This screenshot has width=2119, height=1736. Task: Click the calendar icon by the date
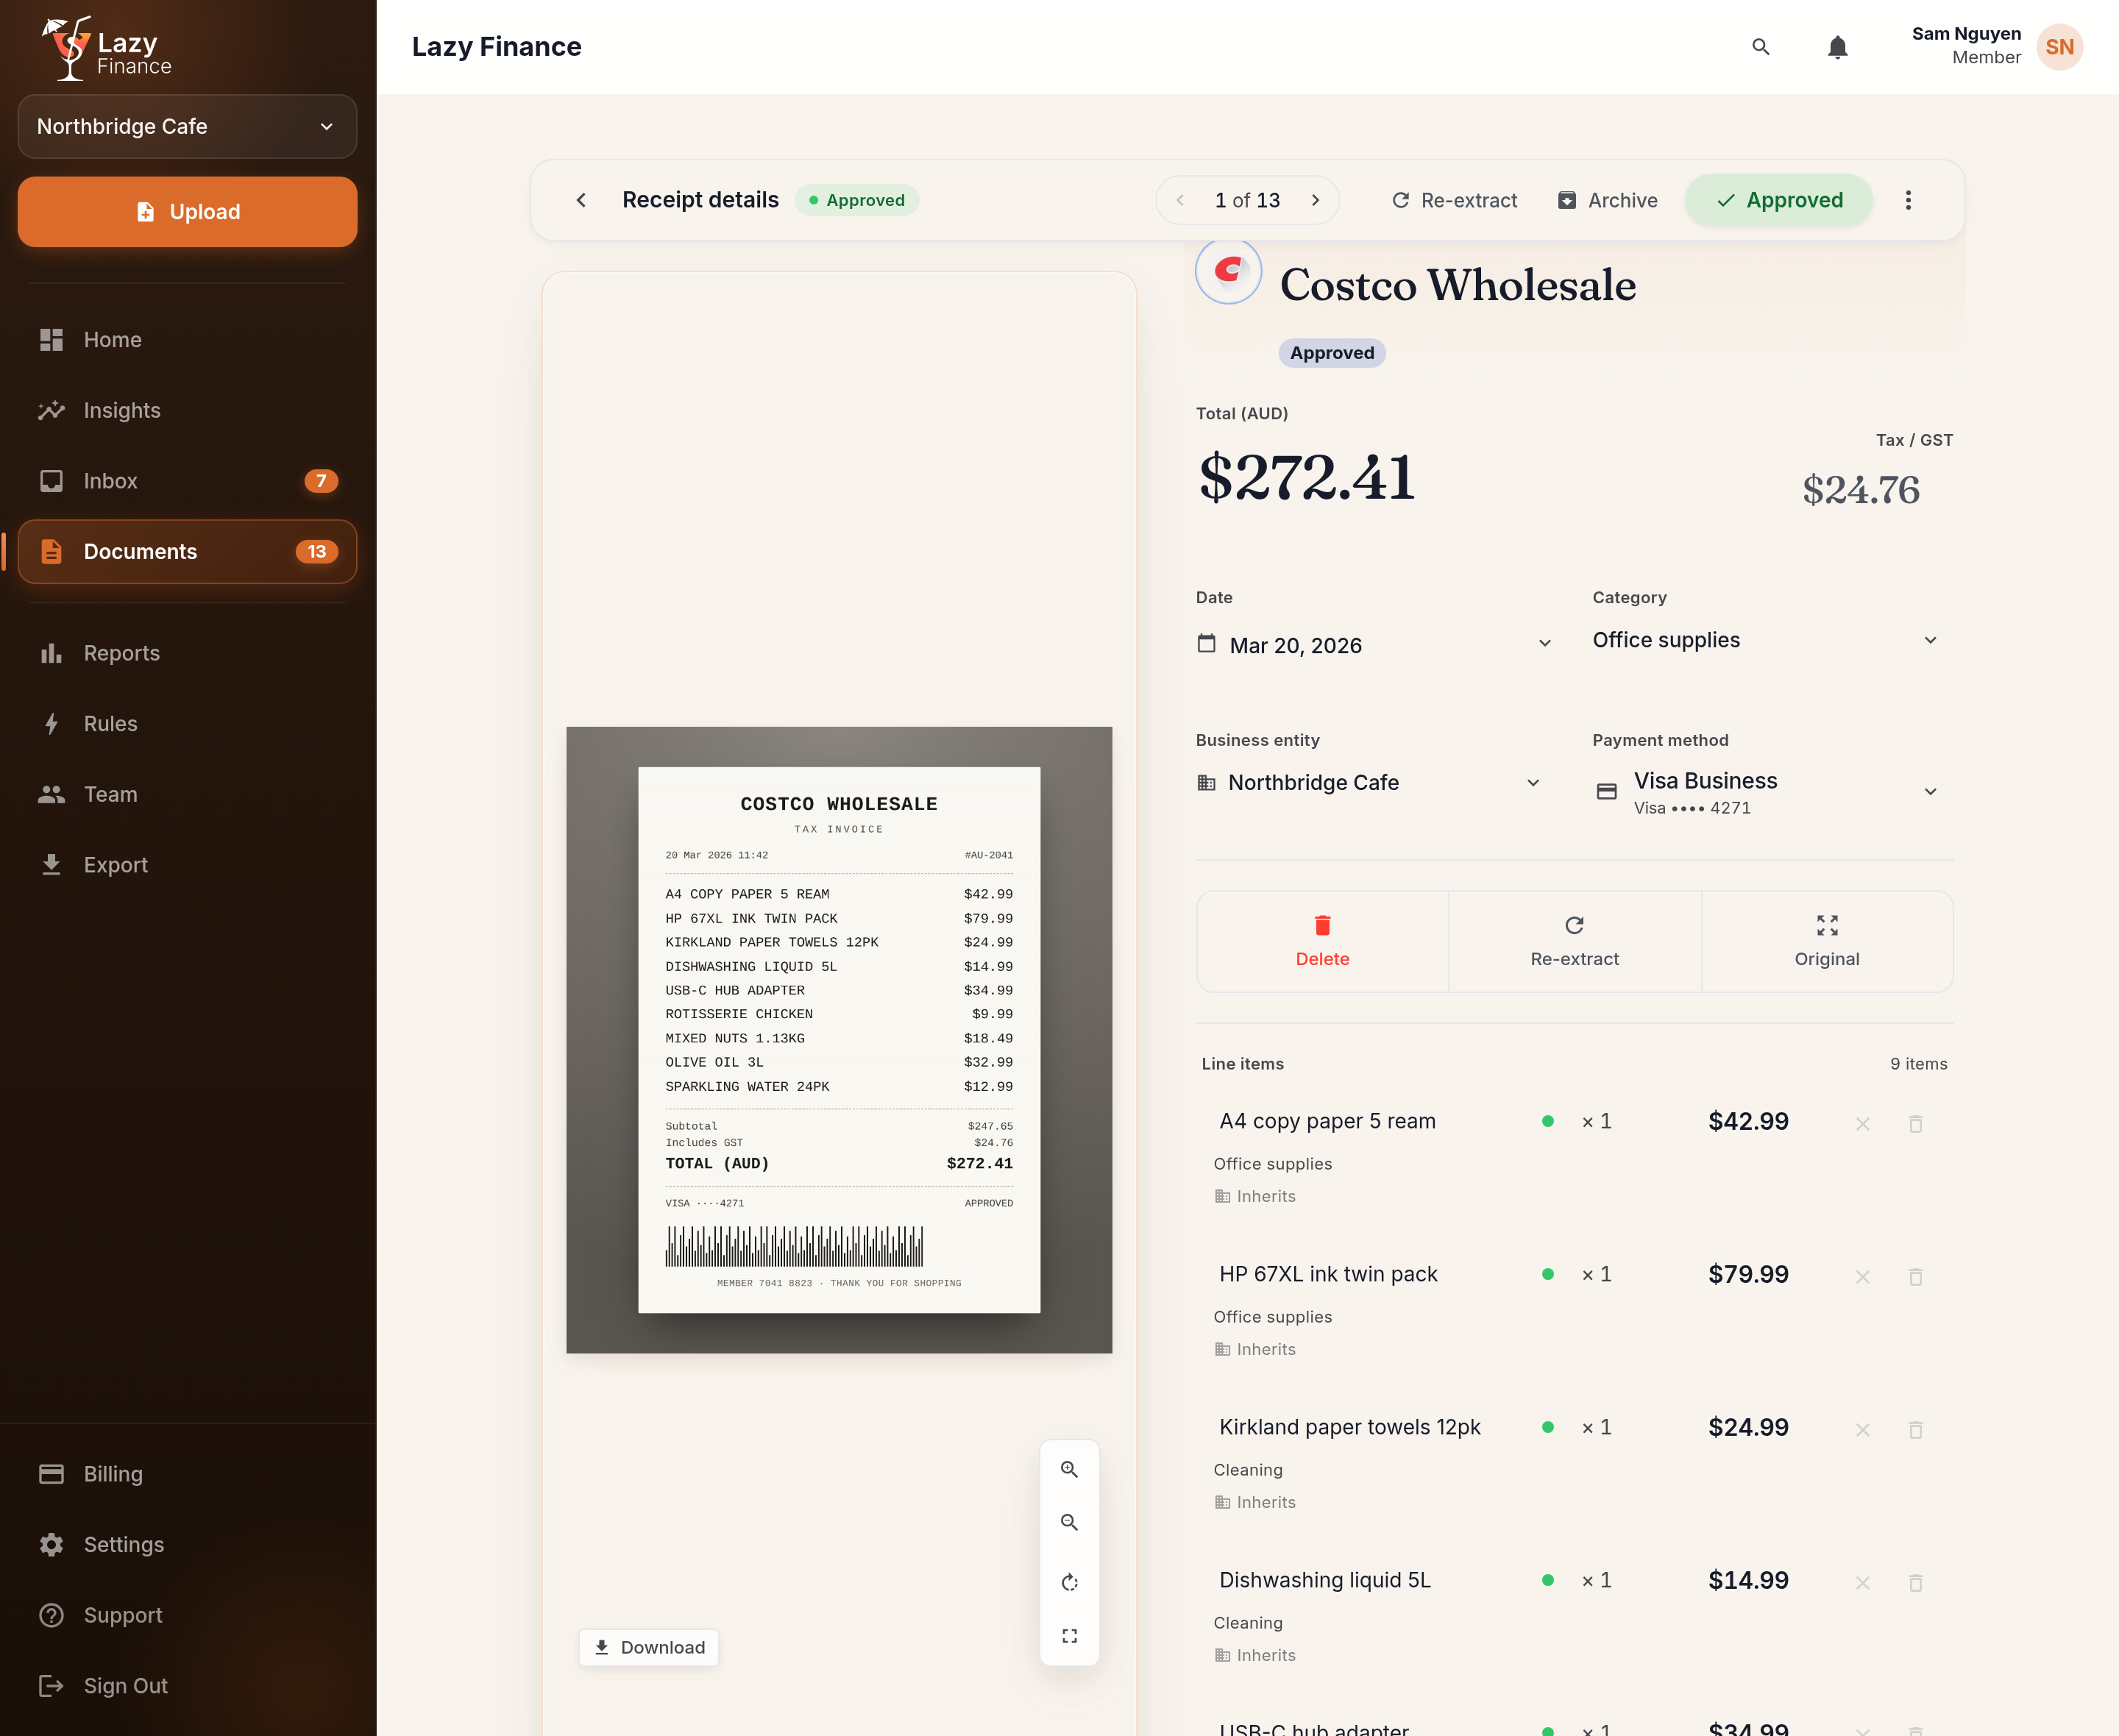tap(1206, 644)
